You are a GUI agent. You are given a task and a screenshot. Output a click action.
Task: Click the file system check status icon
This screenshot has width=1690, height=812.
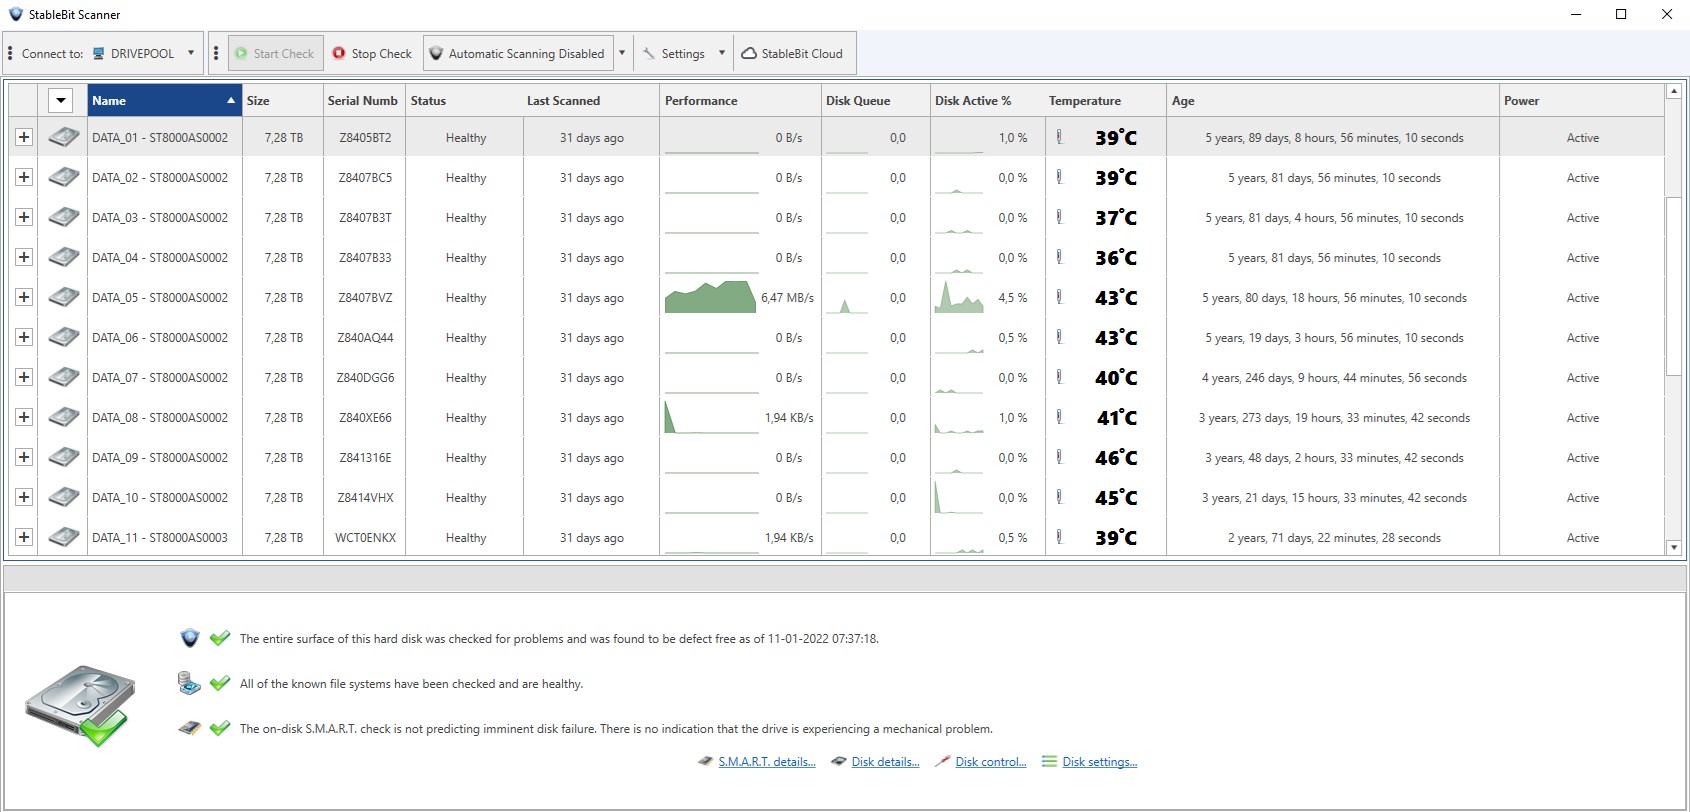[189, 683]
